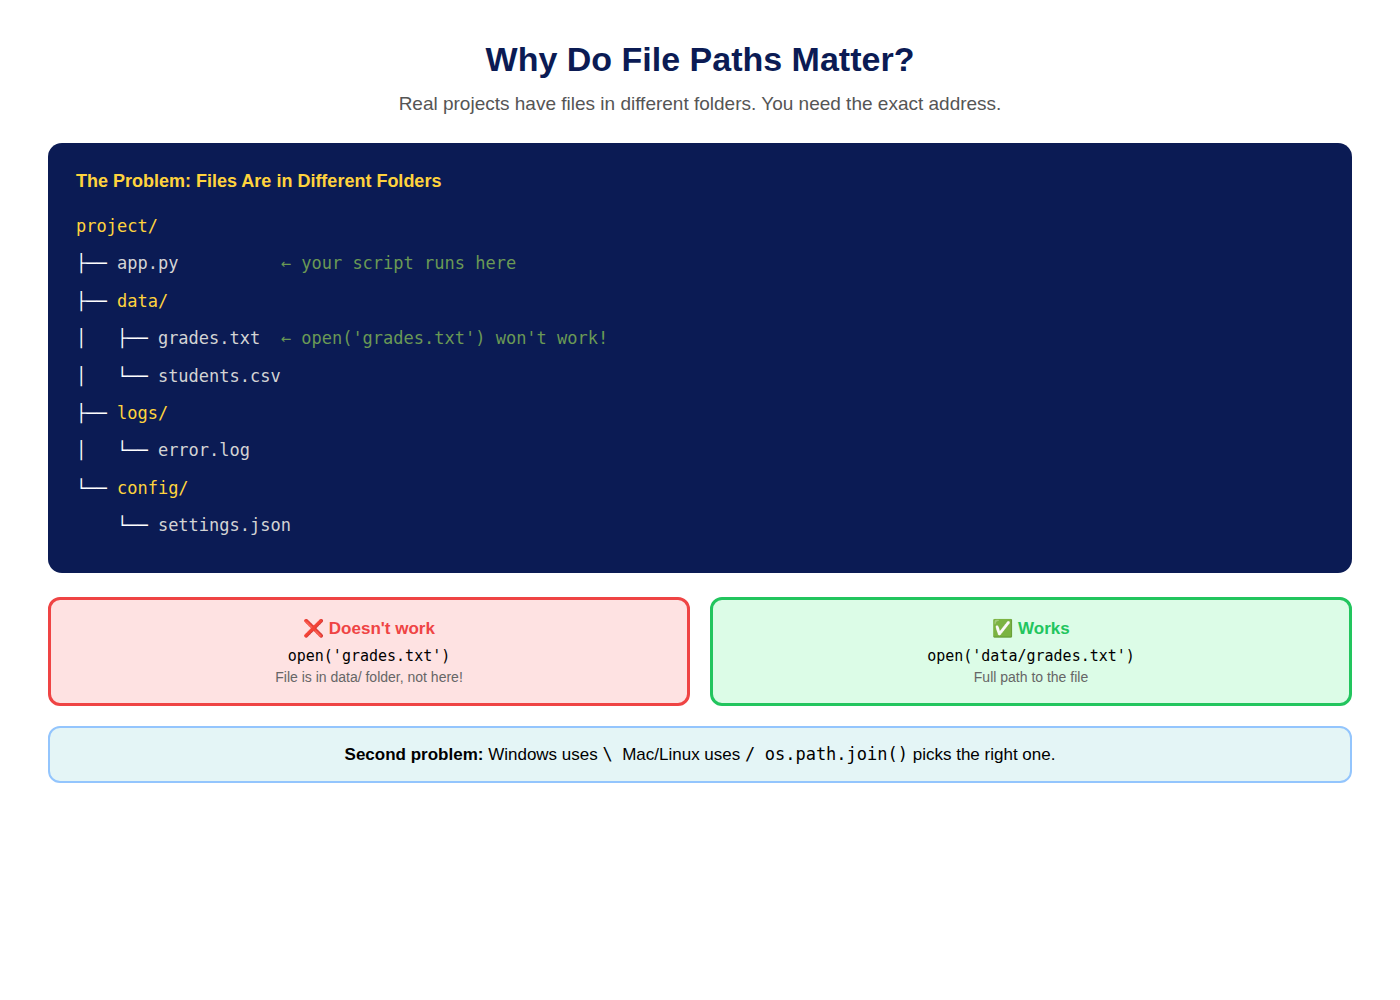Click the 'your script runs here' comment

pyautogui.click(x=409, y=263)
